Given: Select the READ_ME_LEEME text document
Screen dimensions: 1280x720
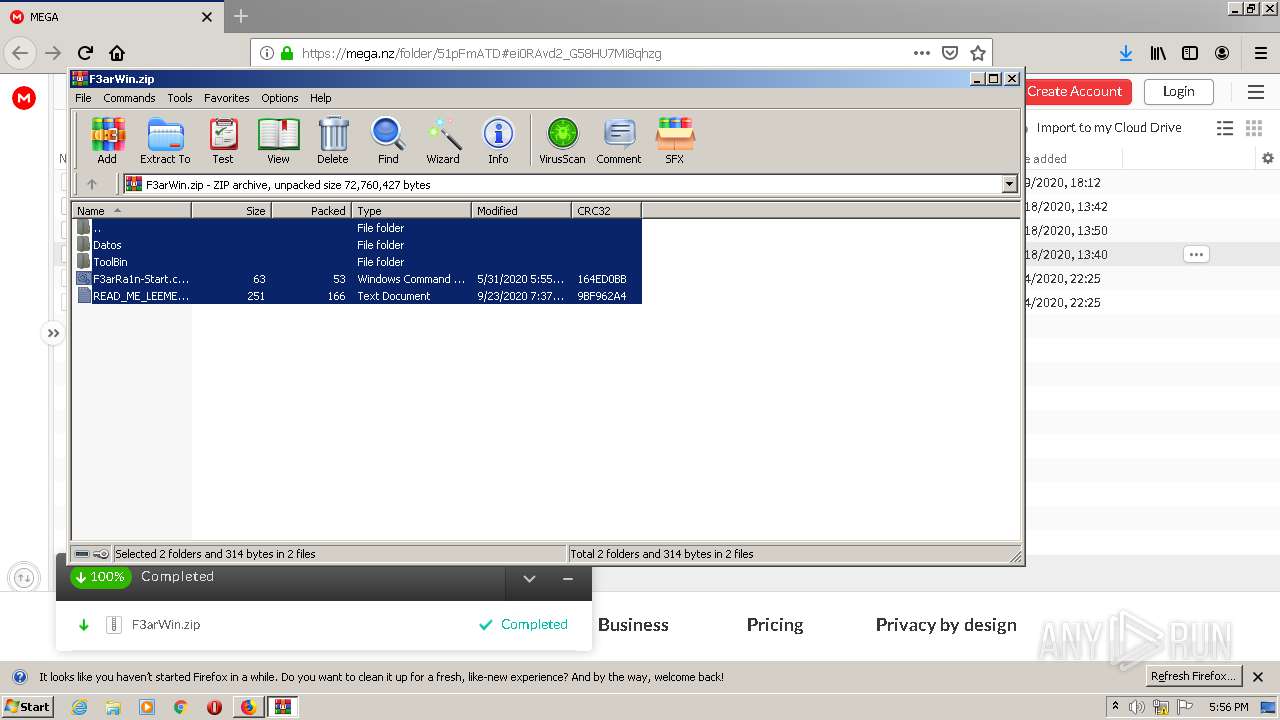Looking at the screenshot, I should 357,296.
